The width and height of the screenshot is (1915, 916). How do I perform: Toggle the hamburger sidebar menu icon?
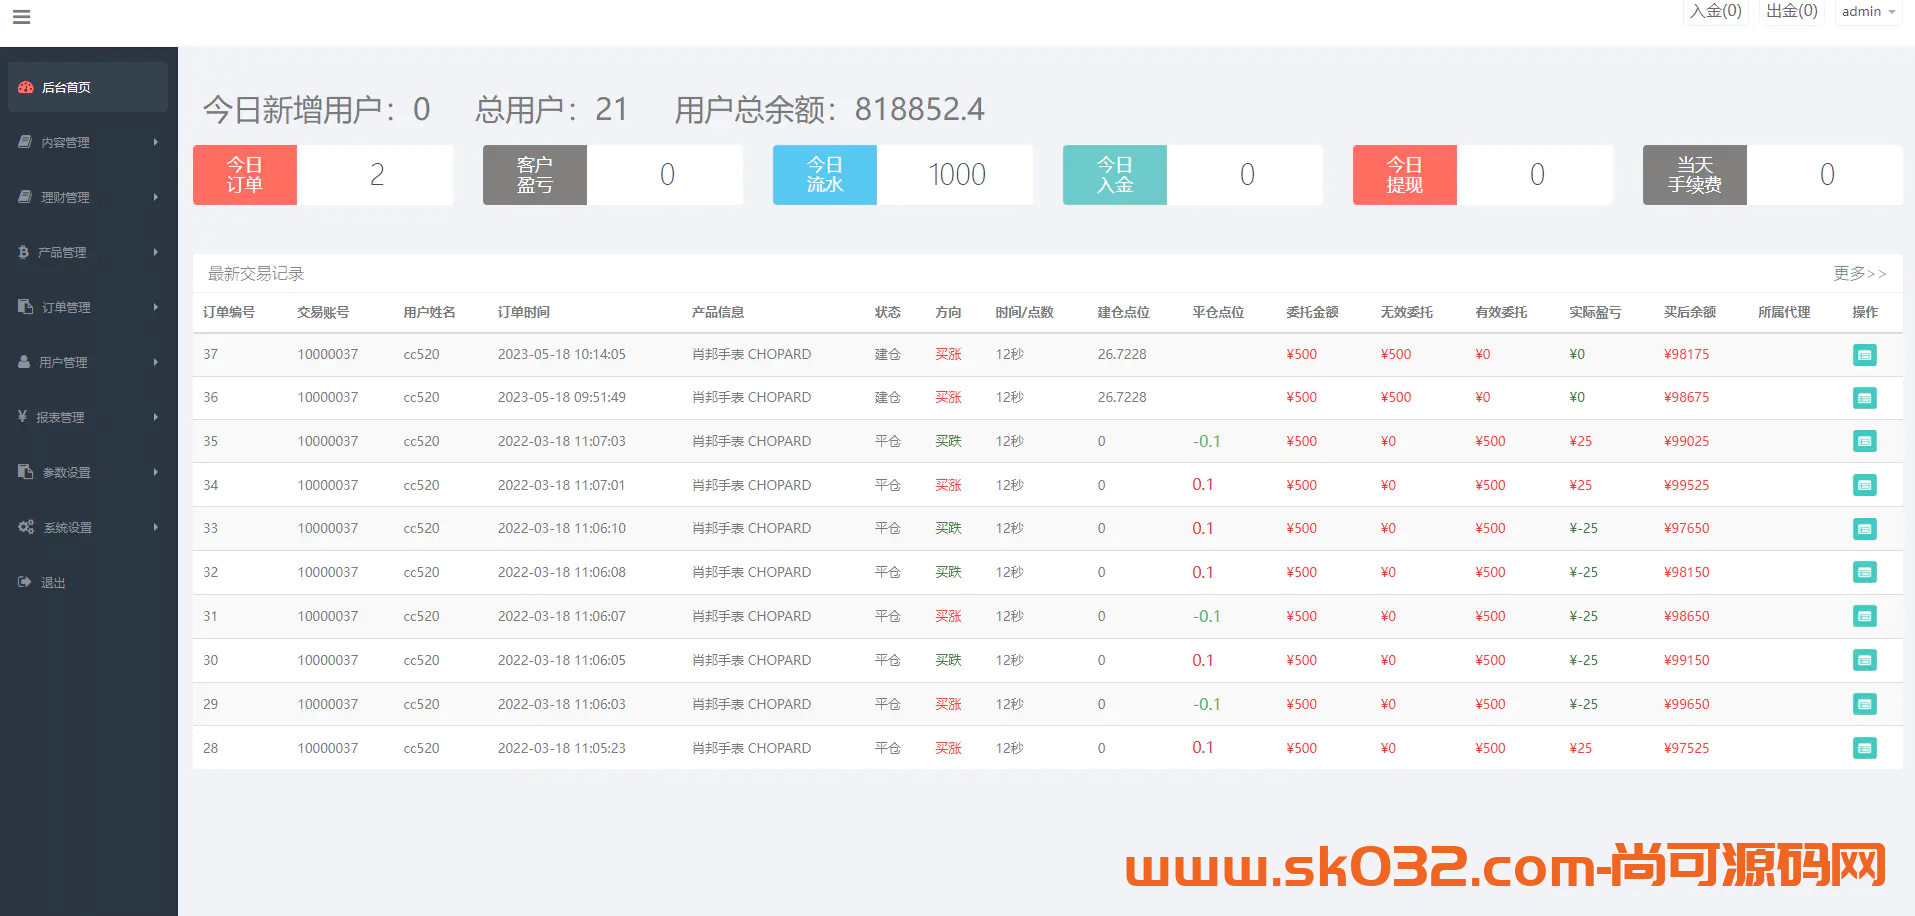[x=21, y=17]
